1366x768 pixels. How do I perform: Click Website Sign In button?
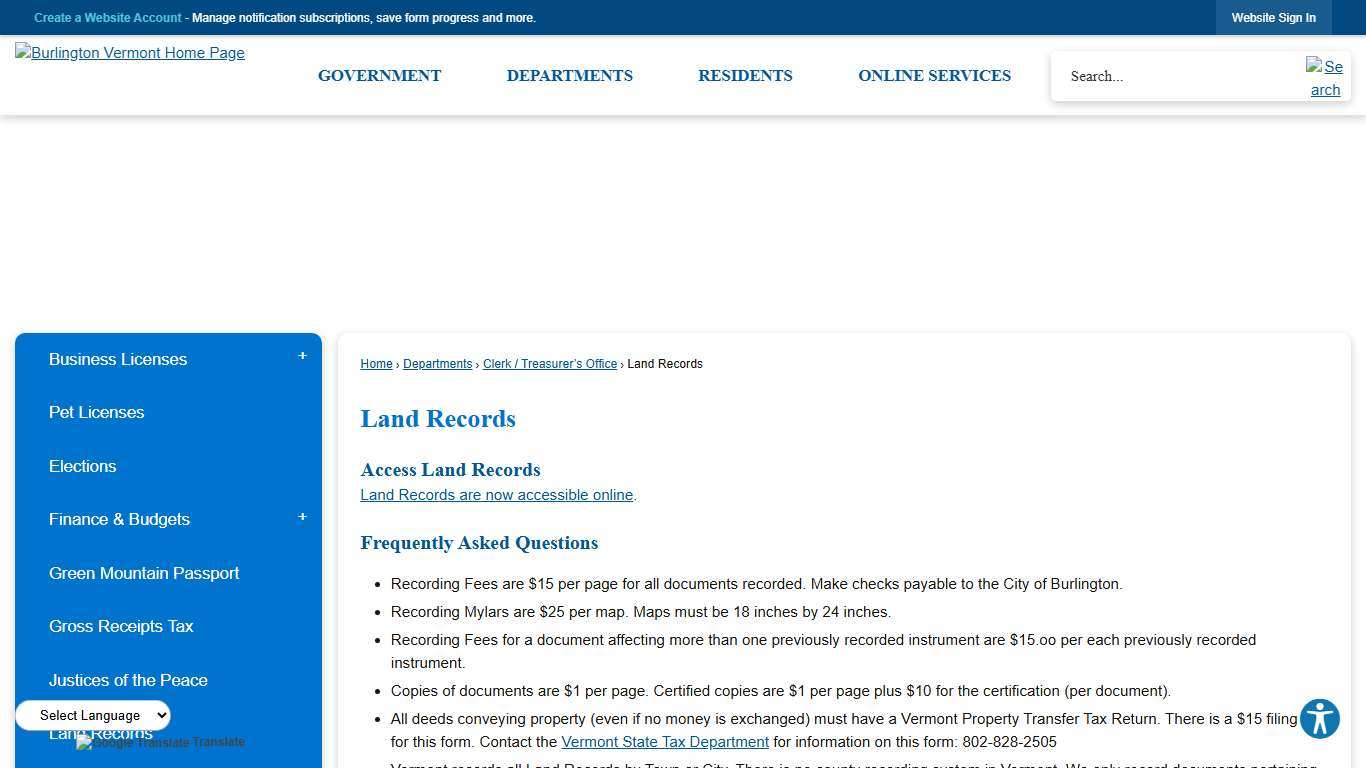point(1273,18)
